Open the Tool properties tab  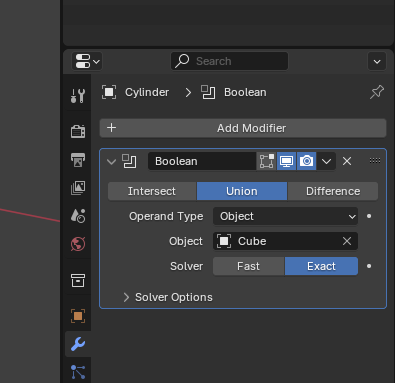[x=78, y=95]
